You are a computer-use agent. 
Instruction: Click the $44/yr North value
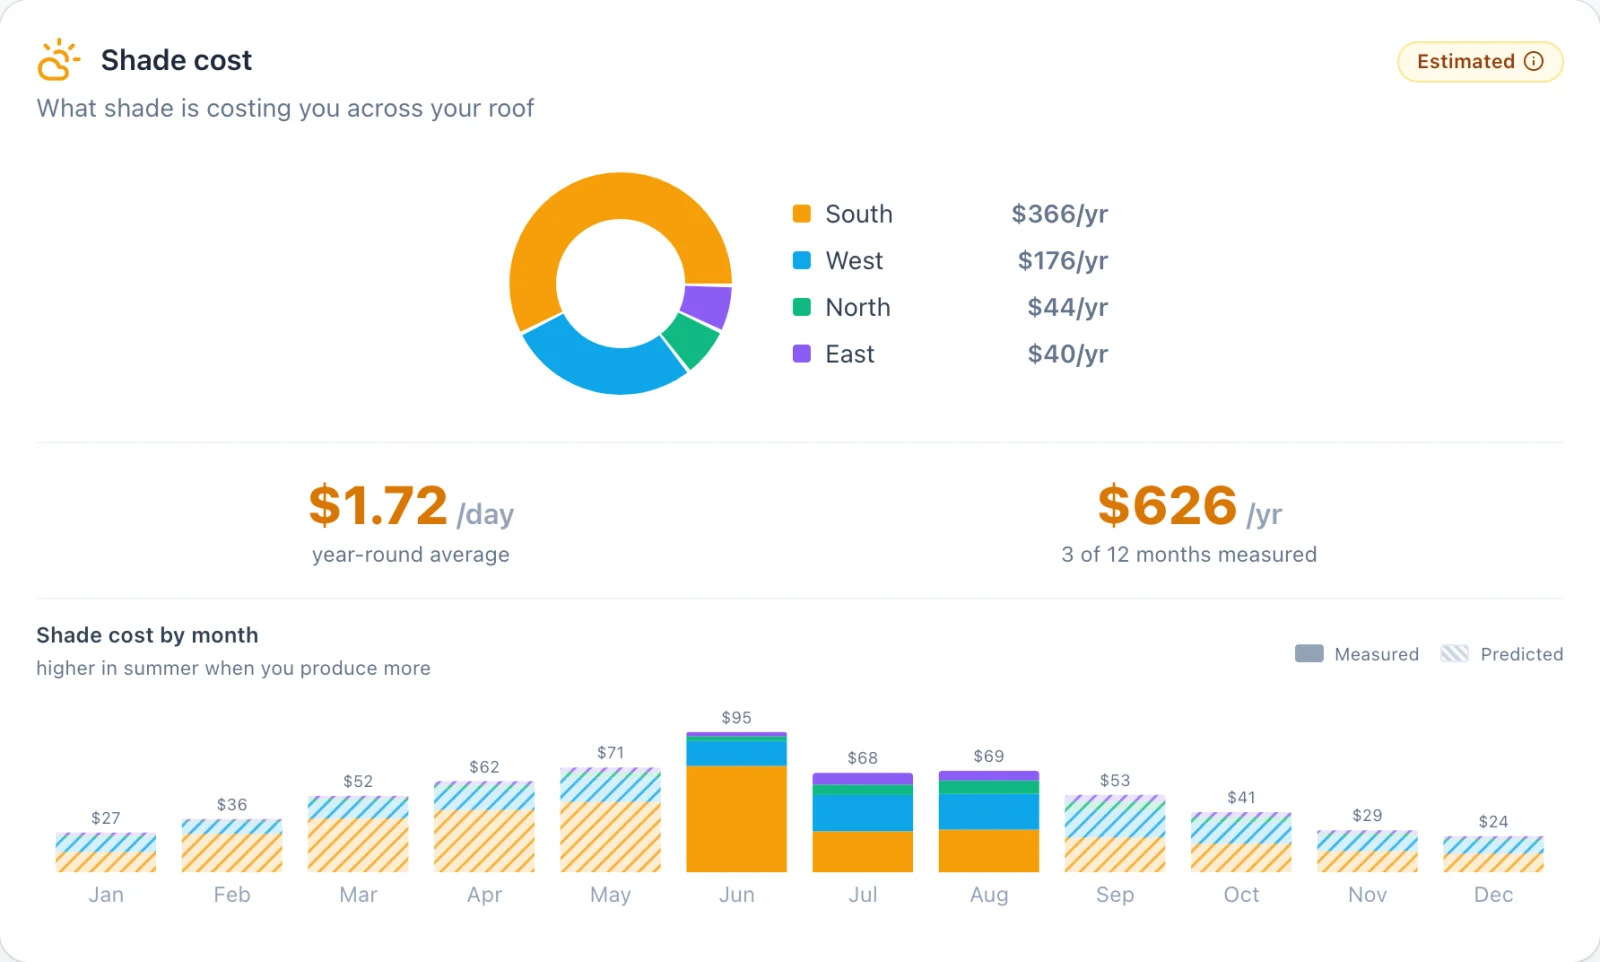pyautogui.click(x=1068, y=307)
